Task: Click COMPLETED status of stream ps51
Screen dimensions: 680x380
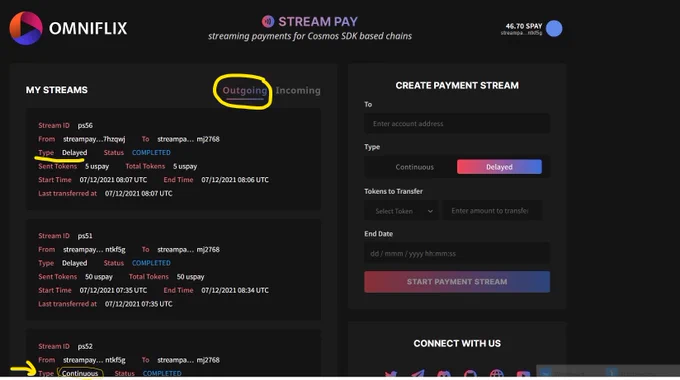Action: pyautogui.click(x=151, y=263)
